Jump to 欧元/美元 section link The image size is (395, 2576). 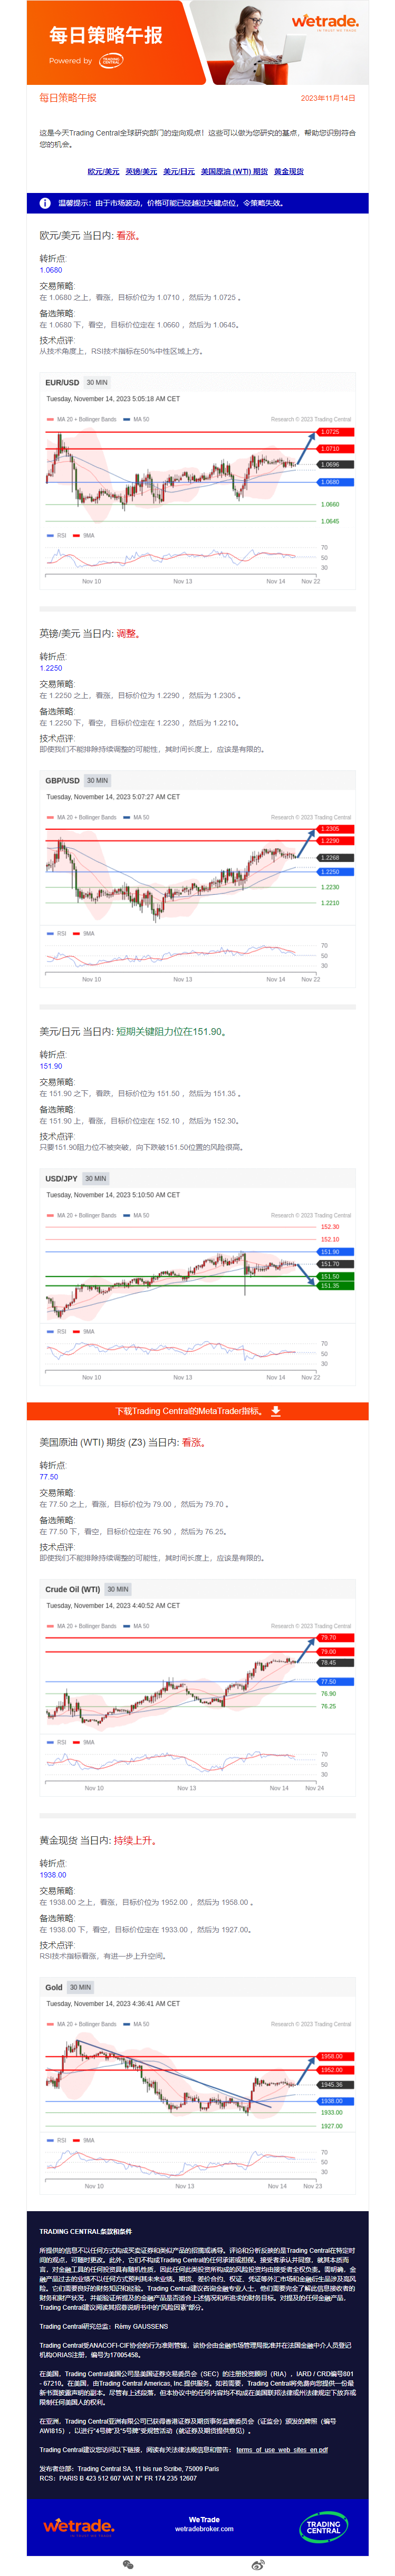[103, 172]
